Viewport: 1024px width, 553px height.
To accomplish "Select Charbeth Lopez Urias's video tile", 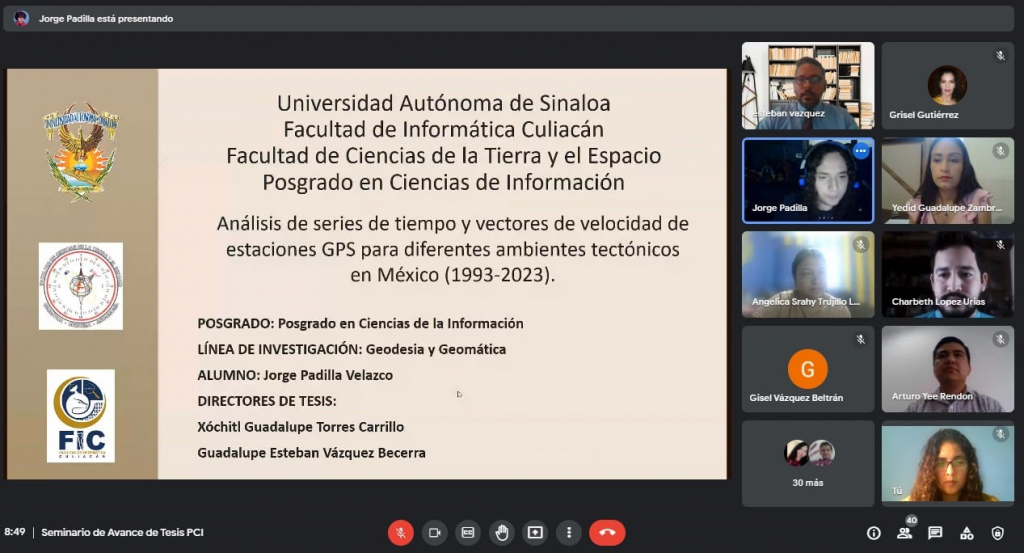I will click(948, 275).
